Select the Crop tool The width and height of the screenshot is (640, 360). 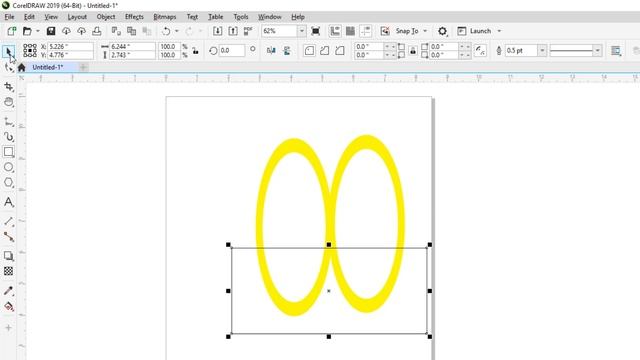tap(9, 87)
